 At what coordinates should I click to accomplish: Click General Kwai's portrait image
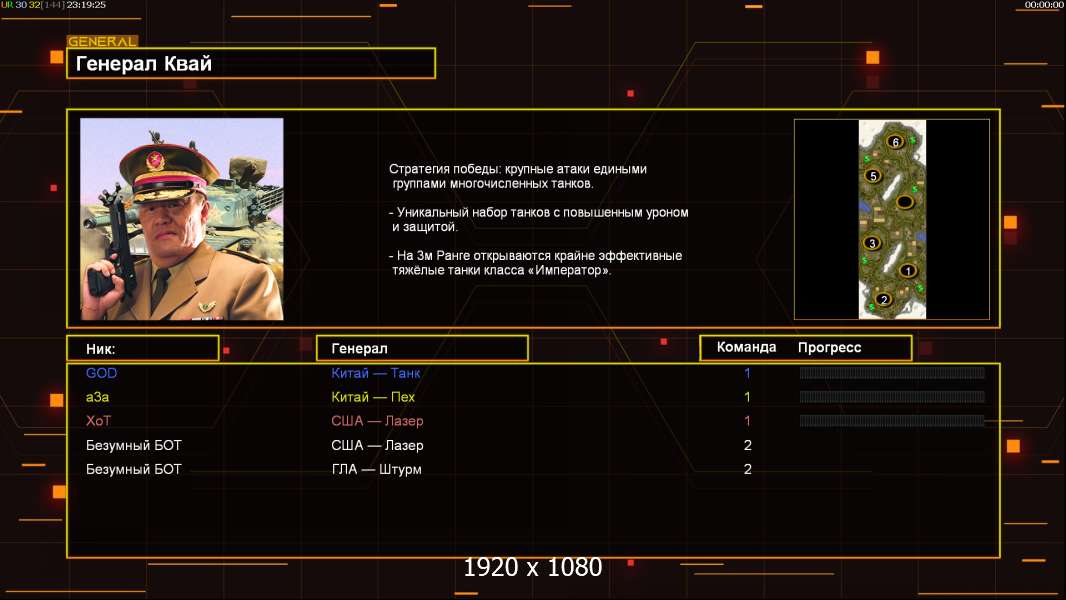[x=182, y=219]
